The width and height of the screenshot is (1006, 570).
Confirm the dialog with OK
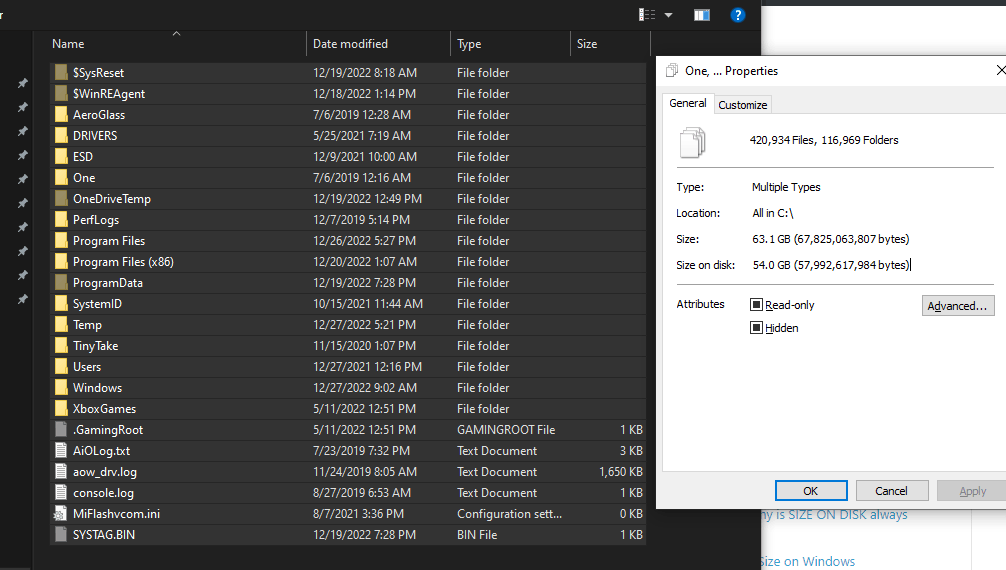pos(811,490)
